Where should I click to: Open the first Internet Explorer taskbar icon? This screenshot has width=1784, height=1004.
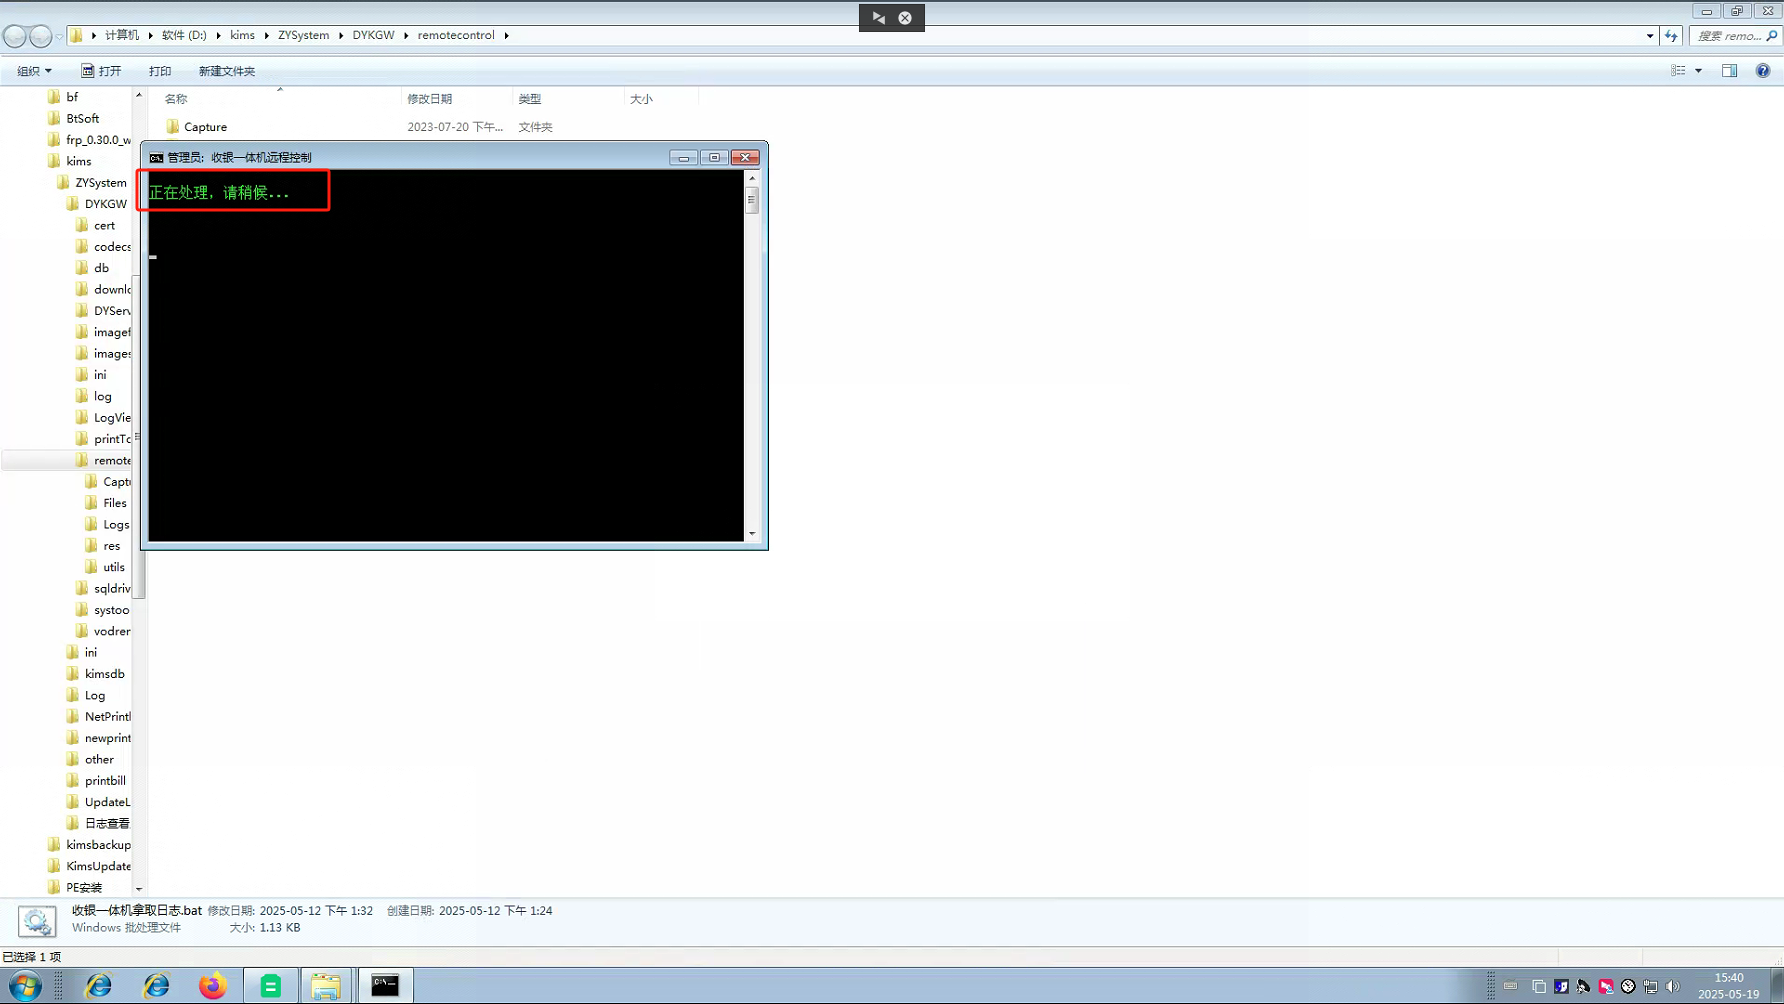[x=99, y=986]
